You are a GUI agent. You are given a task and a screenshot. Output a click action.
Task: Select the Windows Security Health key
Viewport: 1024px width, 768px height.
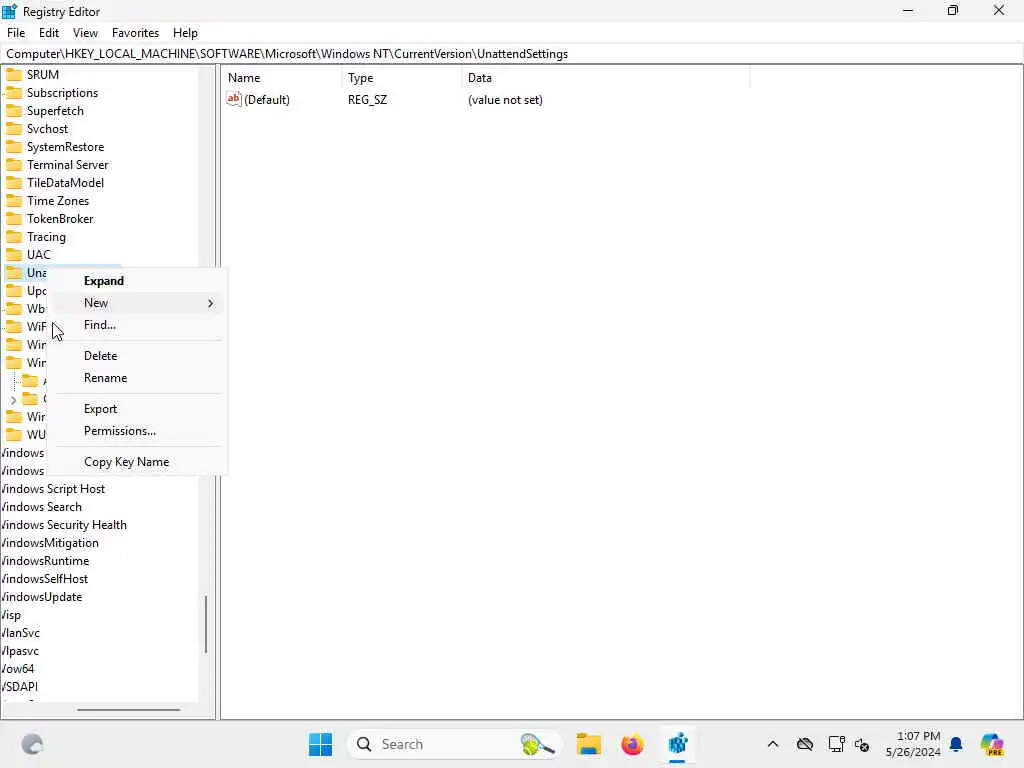pyautogui.click(x=64, y=525)
